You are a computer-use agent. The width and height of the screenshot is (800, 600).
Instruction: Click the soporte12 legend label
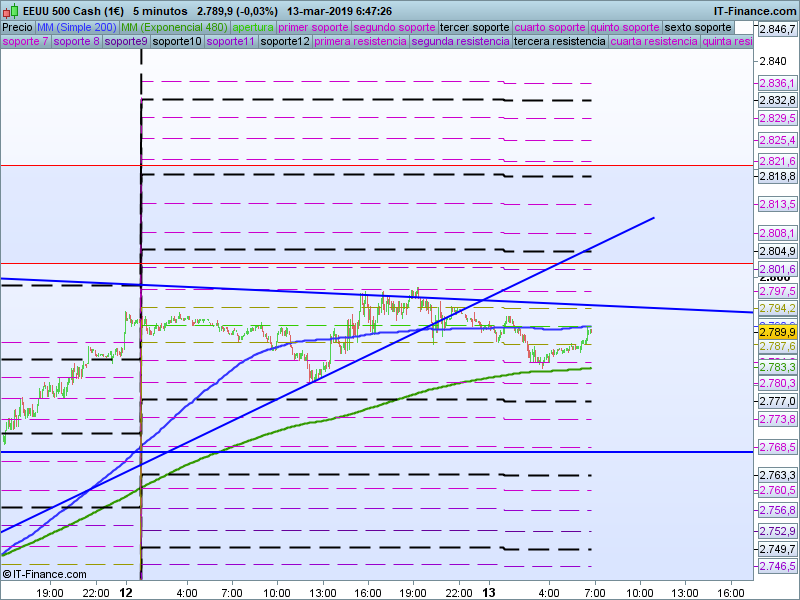click(285, 41)
